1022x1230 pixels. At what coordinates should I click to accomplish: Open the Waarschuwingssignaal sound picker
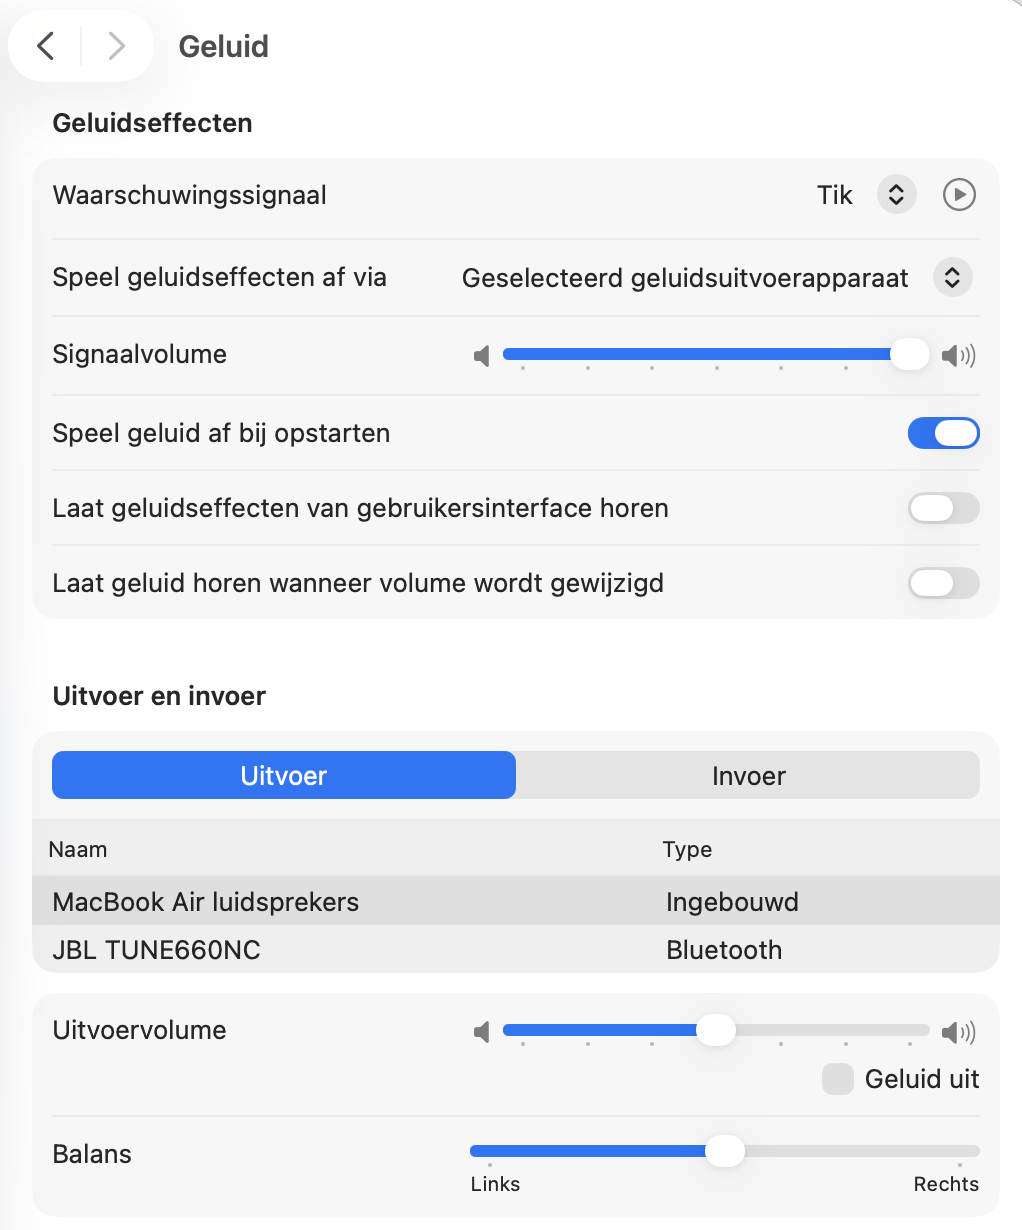coord(895,194)
